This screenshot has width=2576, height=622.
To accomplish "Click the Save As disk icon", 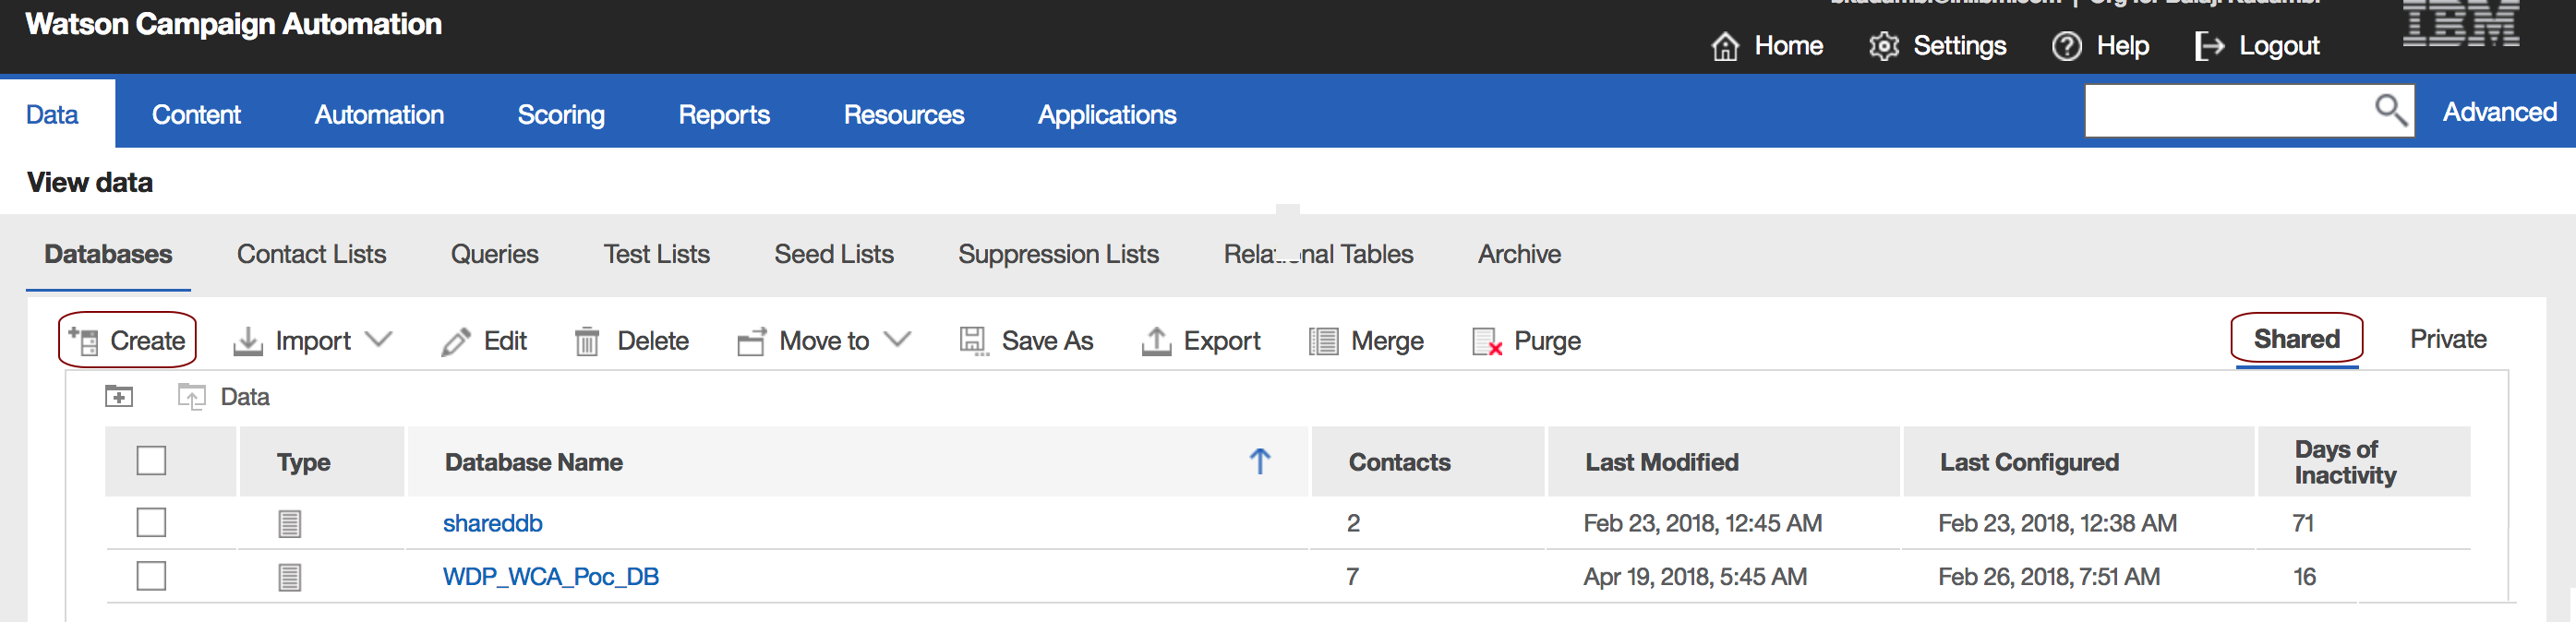I will pos(974,341).
